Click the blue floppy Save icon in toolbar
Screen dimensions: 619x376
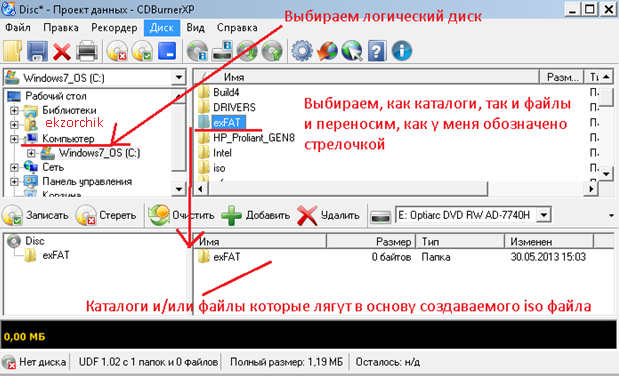pos(37,51)
